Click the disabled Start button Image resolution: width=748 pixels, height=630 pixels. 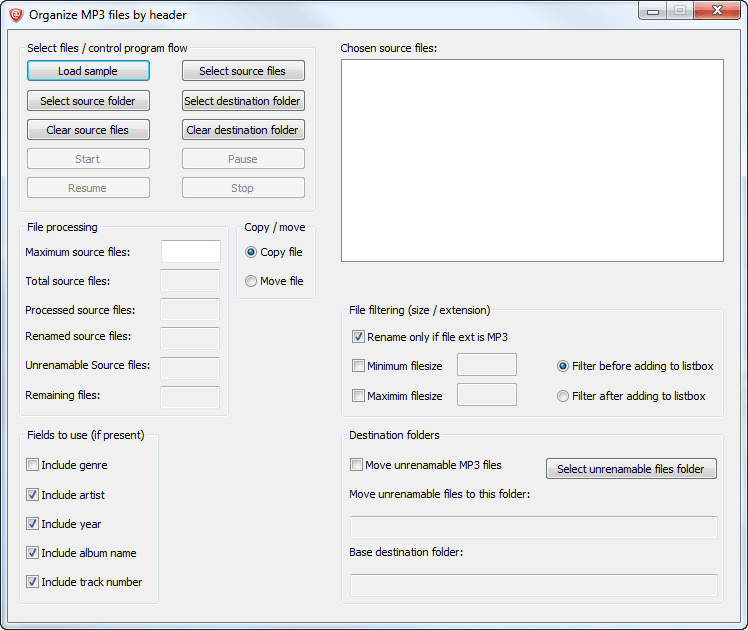(88, 159)
